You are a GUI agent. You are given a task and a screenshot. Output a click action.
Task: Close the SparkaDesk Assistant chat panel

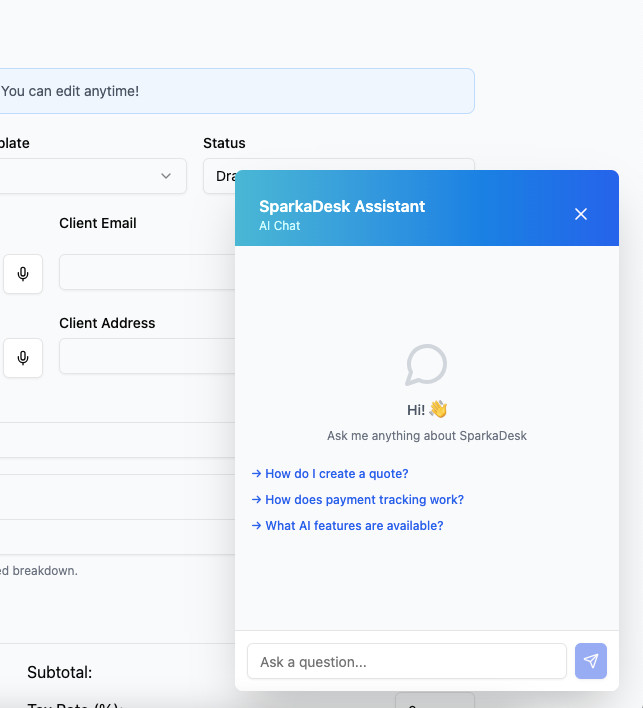(x=581, y=214)
